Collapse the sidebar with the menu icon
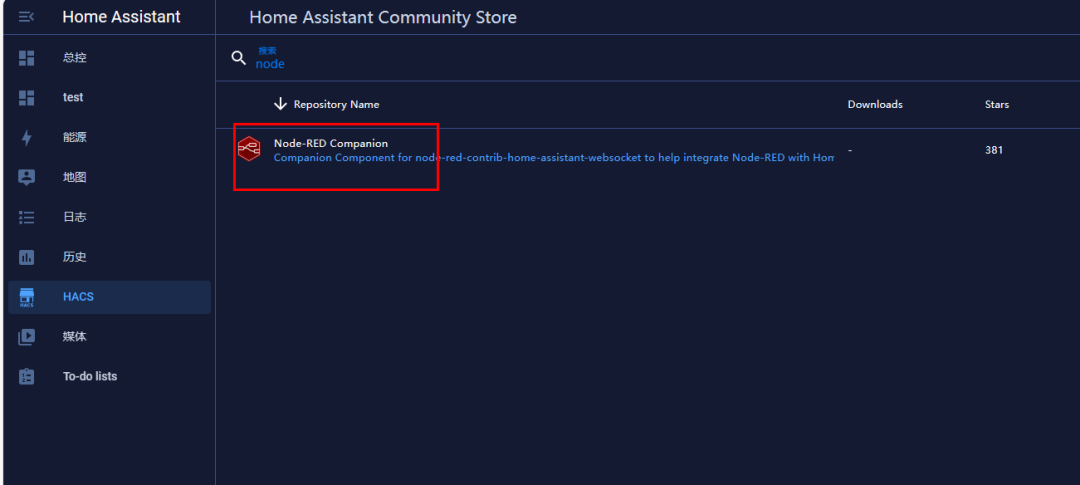The image size is (1080, 485). (x=26, y=17)
